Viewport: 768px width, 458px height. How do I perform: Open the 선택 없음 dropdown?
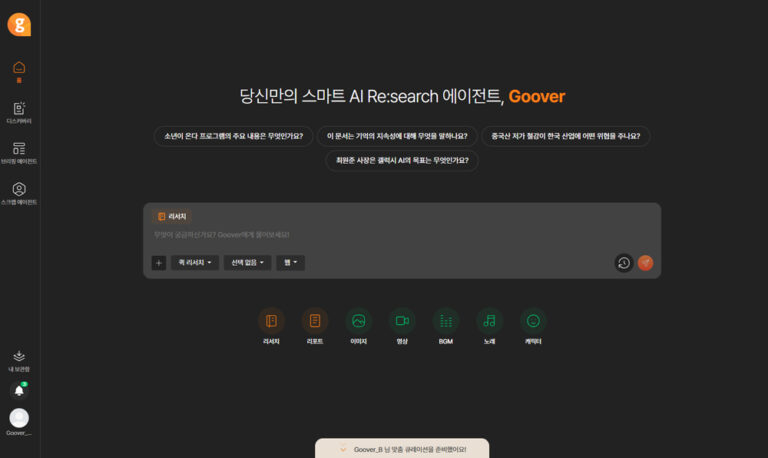(247, 263)
